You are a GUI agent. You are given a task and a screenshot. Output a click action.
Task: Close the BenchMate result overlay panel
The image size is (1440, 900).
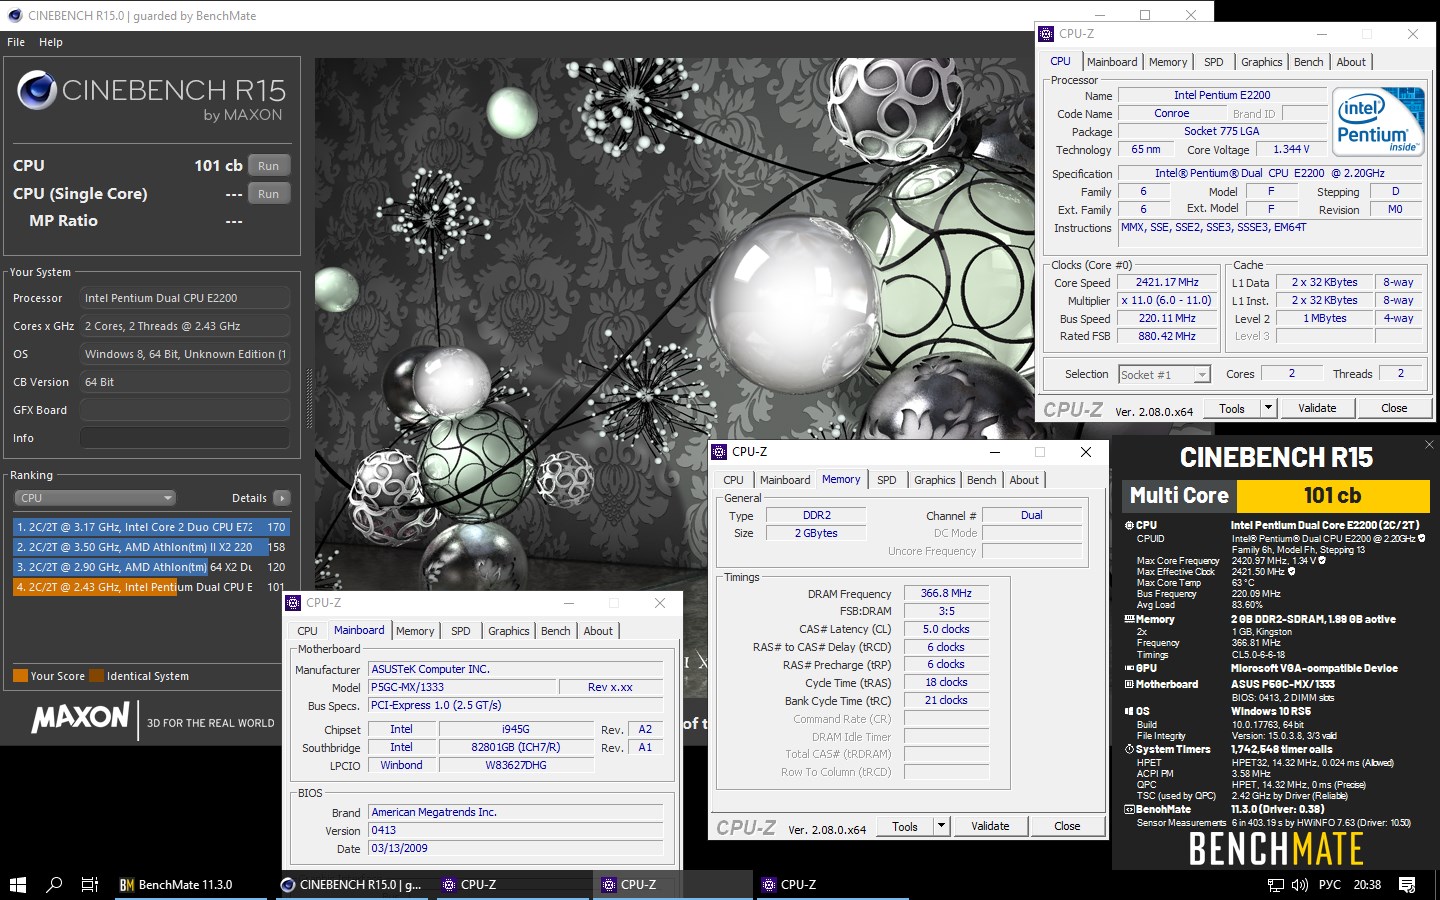click(1429, 444)
